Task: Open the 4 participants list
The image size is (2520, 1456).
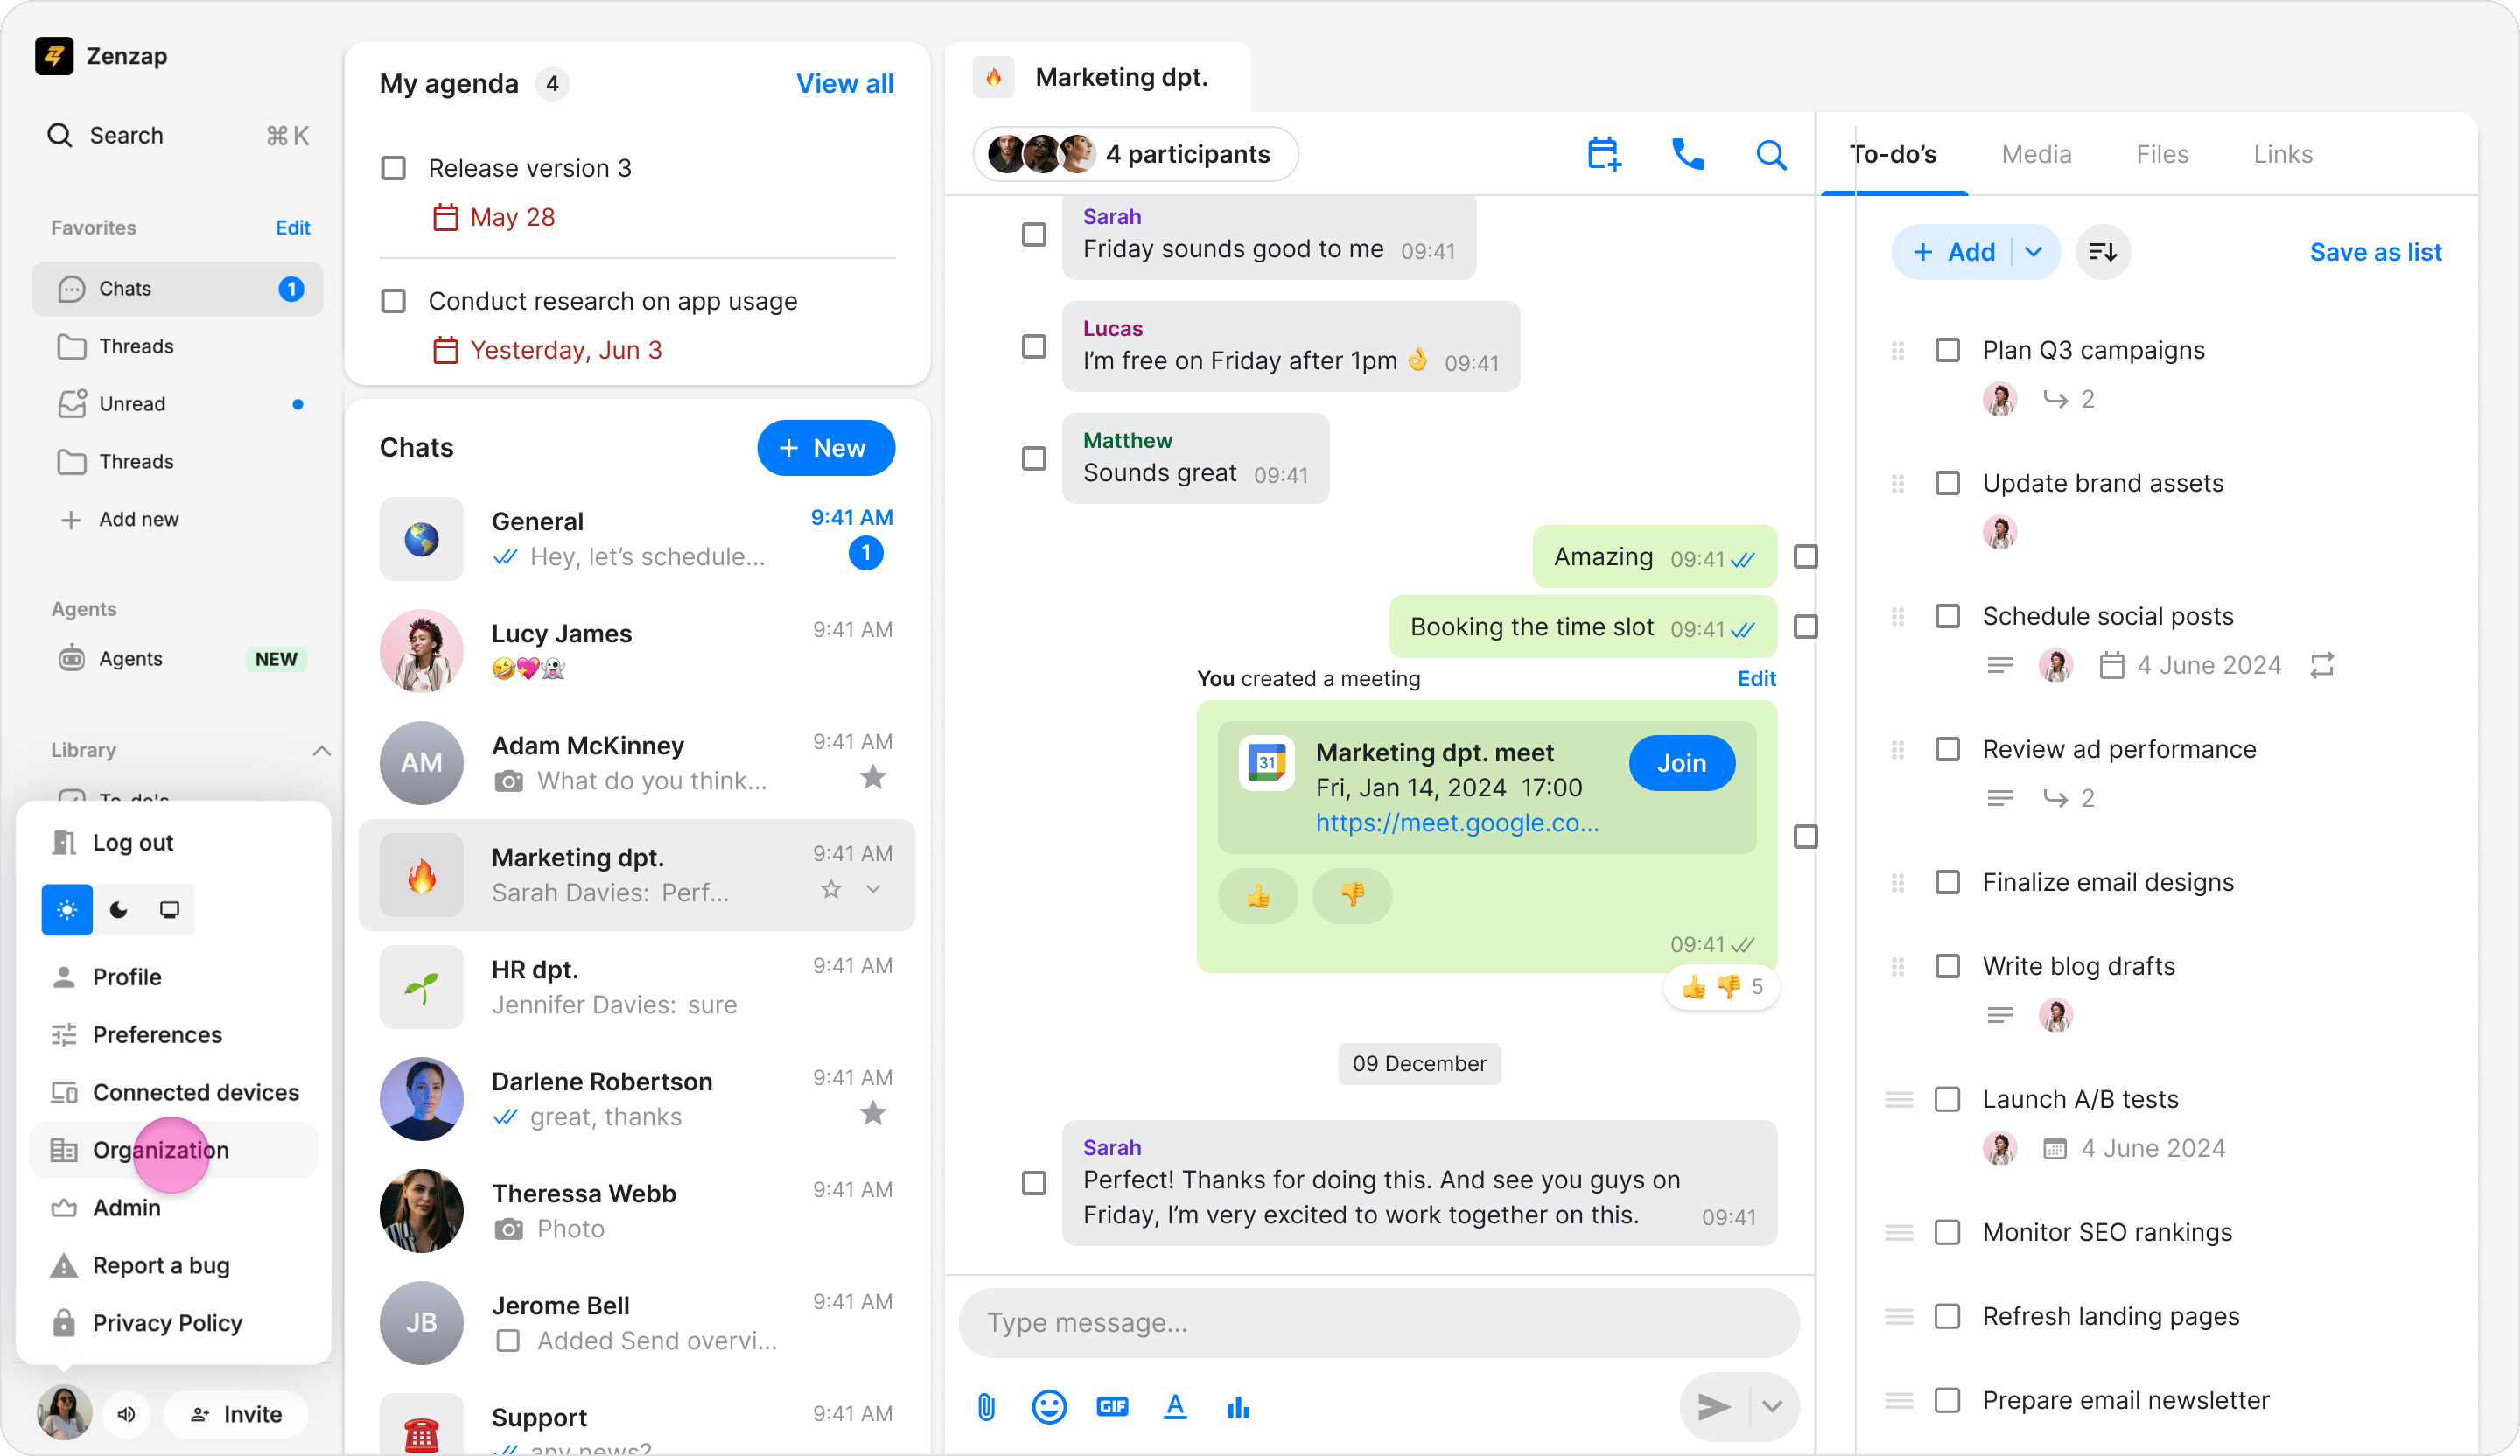Action: [x=1136, y=154]
